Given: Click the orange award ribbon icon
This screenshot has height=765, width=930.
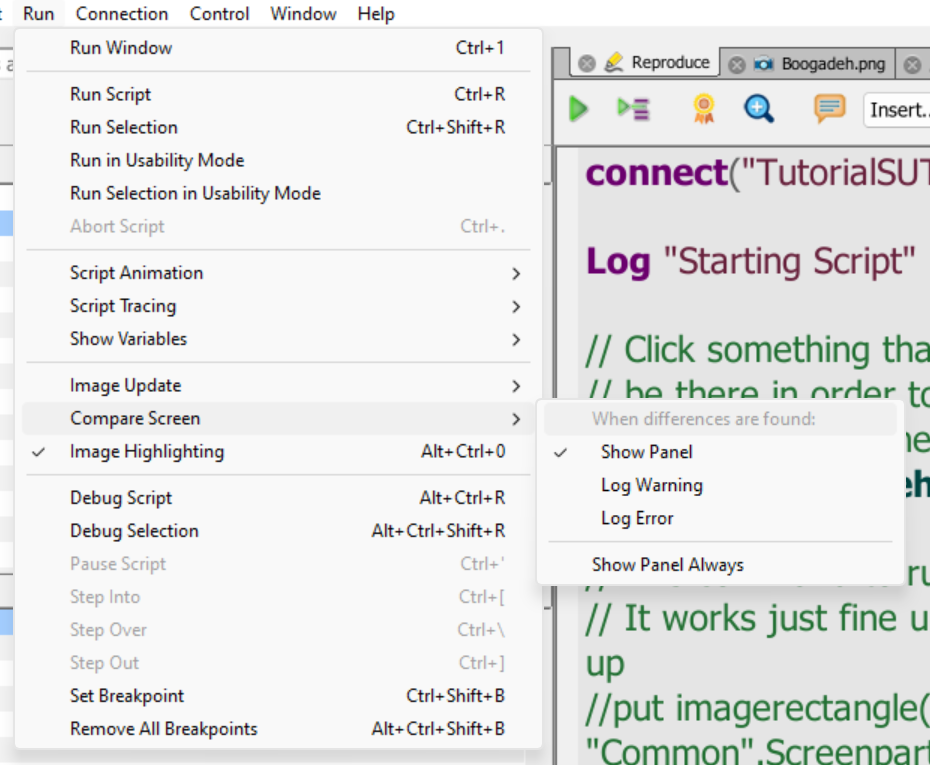Looking at the screenshot, I should tap(704, 109).
